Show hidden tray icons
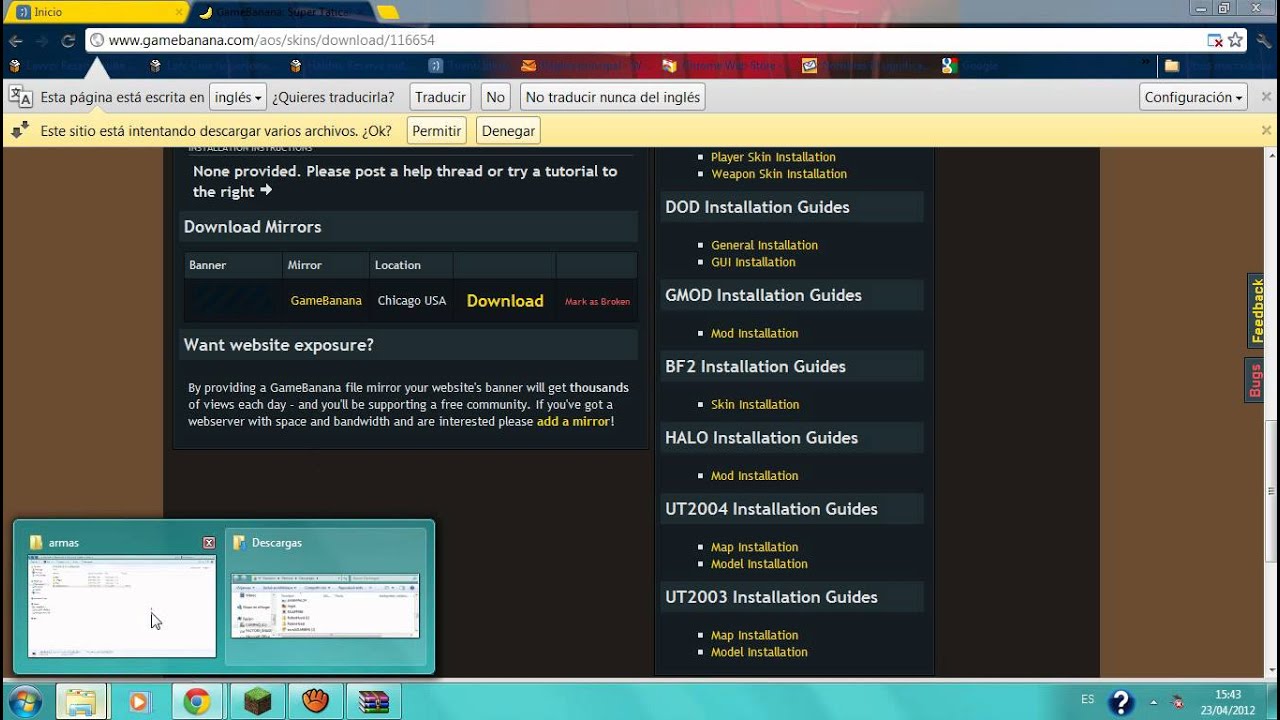Screen dimensions: 1280x720 click(1153, 701)
